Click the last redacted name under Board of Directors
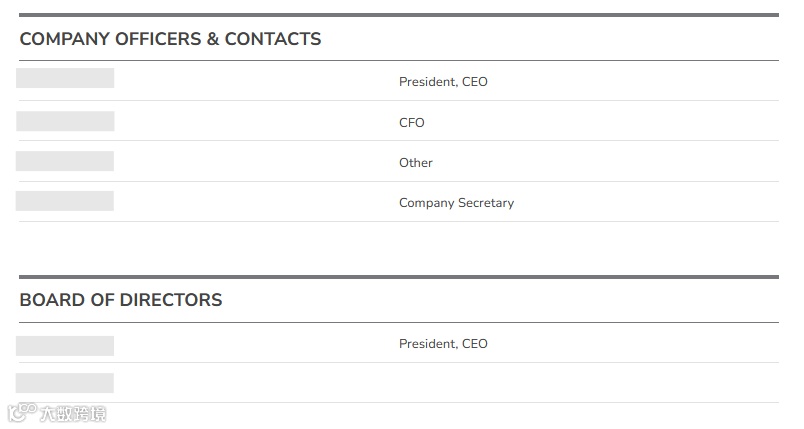The image size is (804, 429). tap(65, 383)
